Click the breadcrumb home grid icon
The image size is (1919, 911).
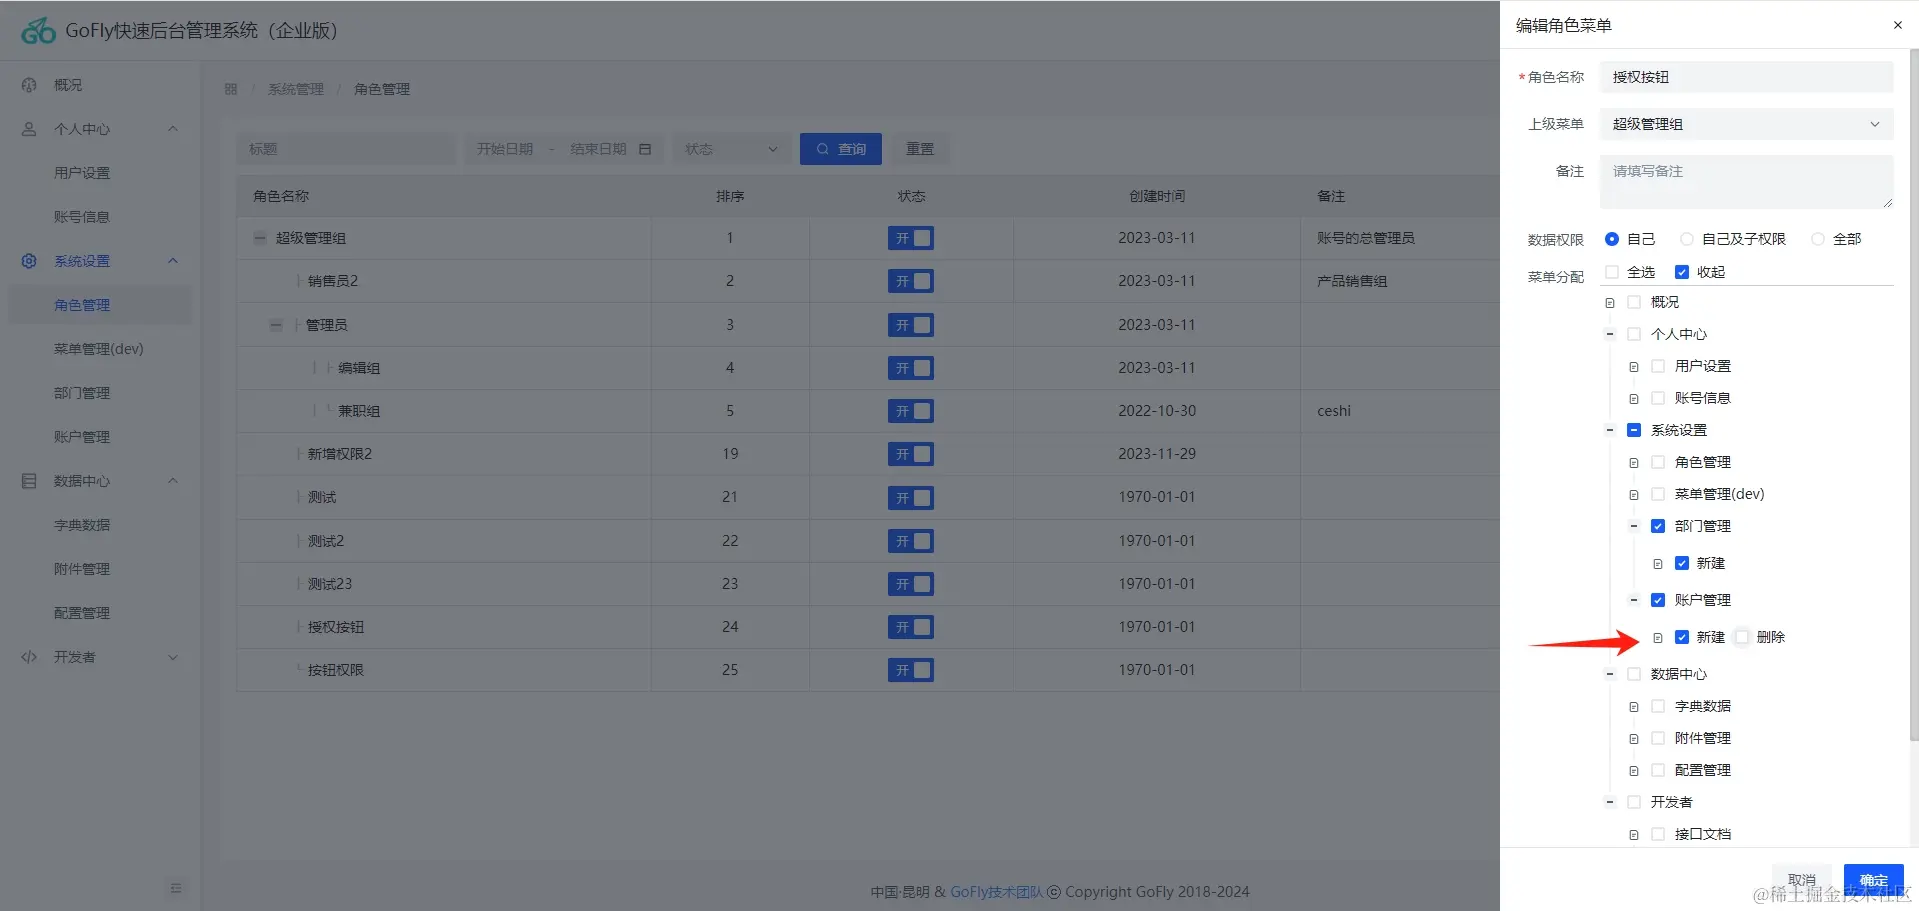pos(231,89)
